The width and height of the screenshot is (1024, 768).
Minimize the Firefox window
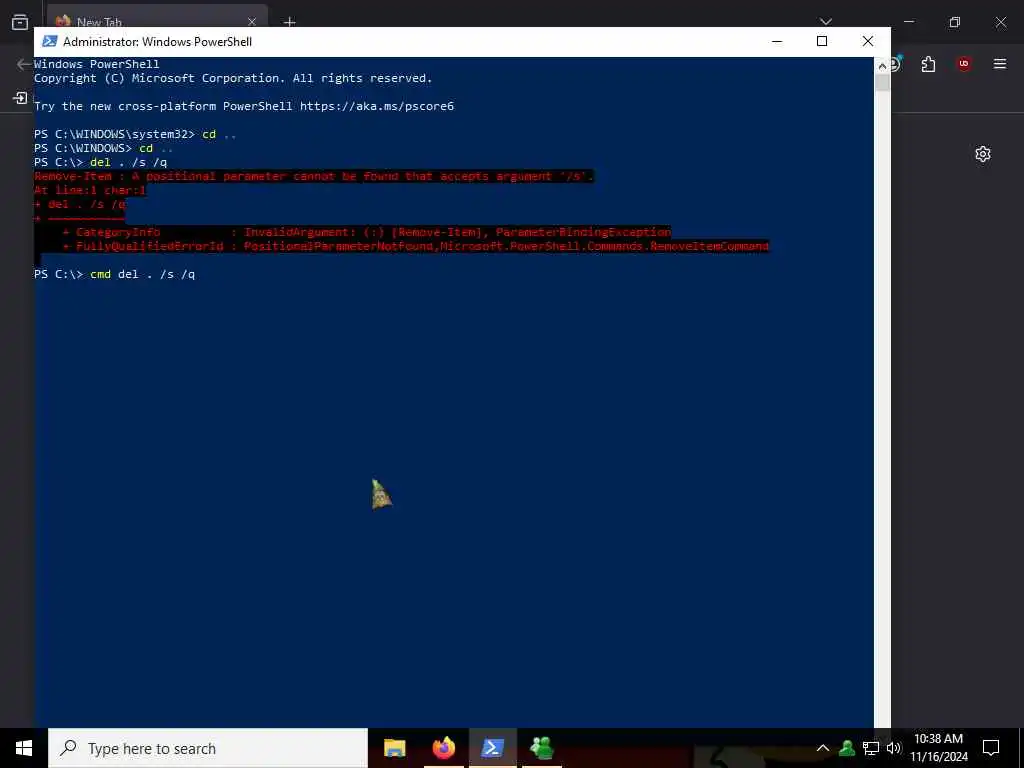[x=909, y=22]
